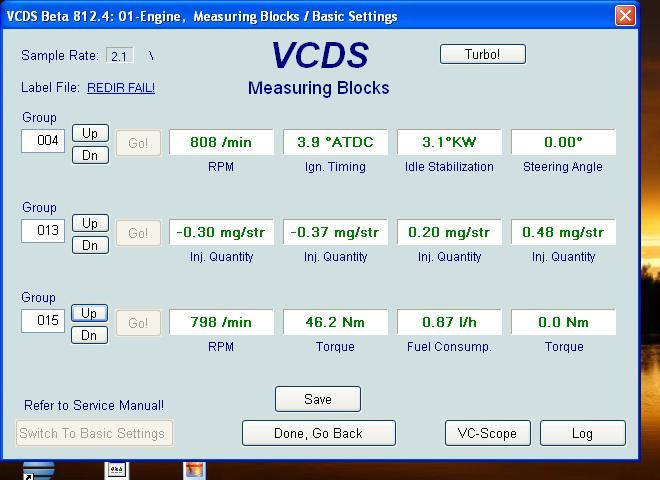
Task: Decrease group 004 with Dn button
Action: 90,155
